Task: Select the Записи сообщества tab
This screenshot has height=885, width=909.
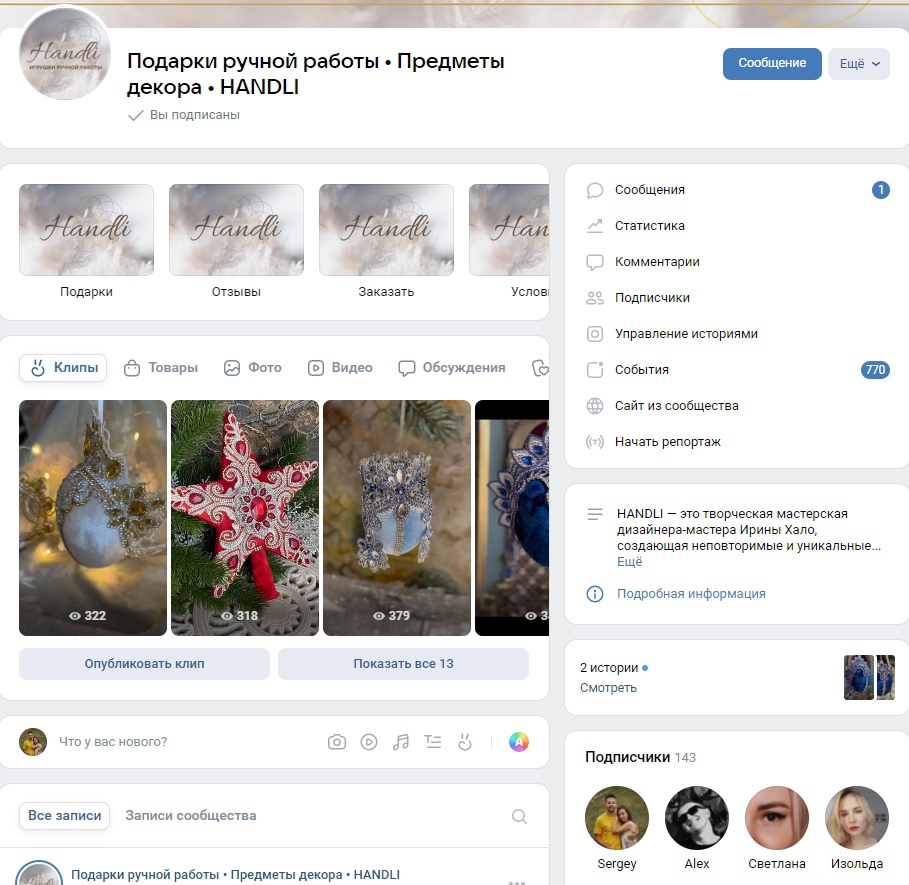Action: [191, 815]
